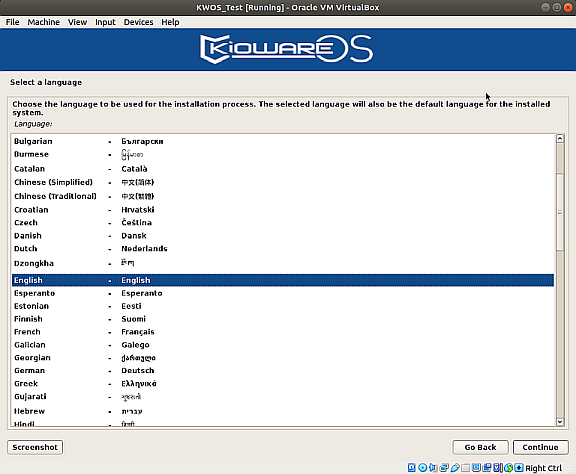Click the display indicator icon
The image size is (576, 474).
[x=476, y=467]
